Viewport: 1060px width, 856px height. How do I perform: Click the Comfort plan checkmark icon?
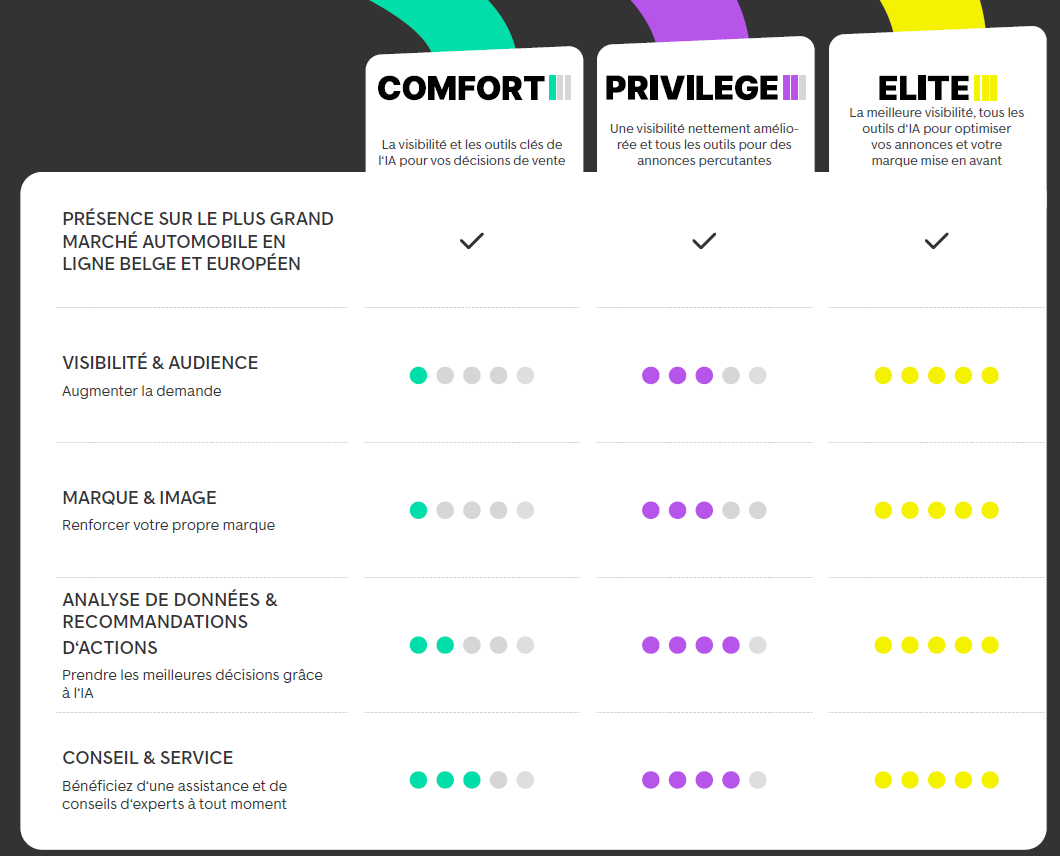pos(471,241)
